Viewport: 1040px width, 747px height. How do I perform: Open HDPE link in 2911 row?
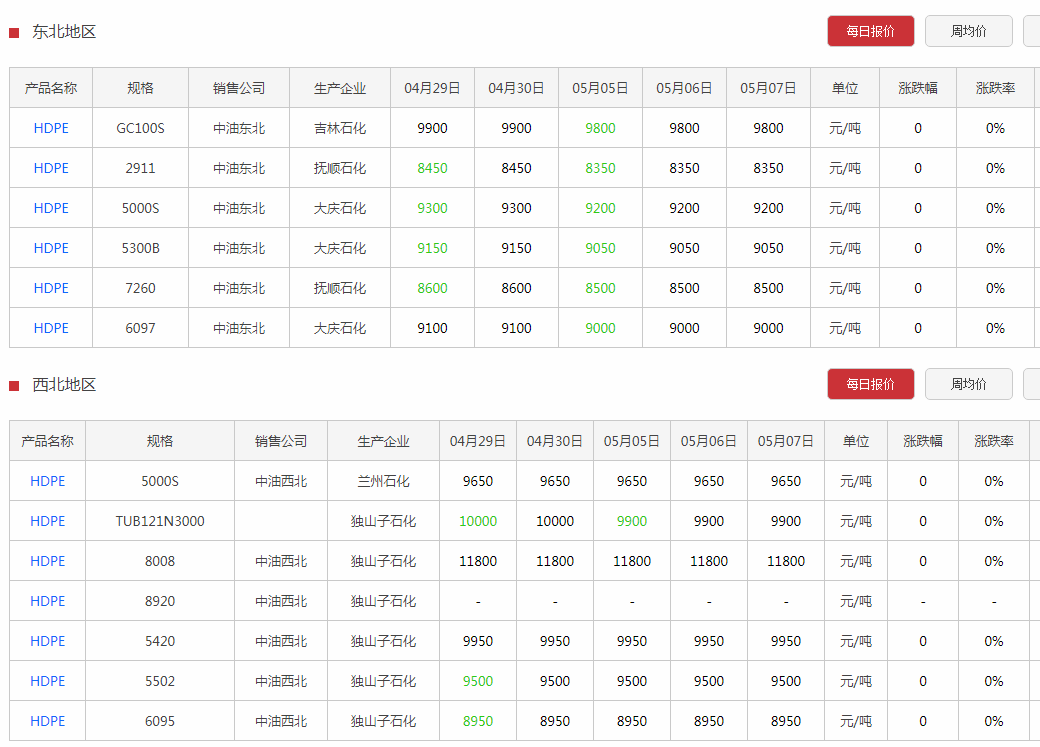51,168
